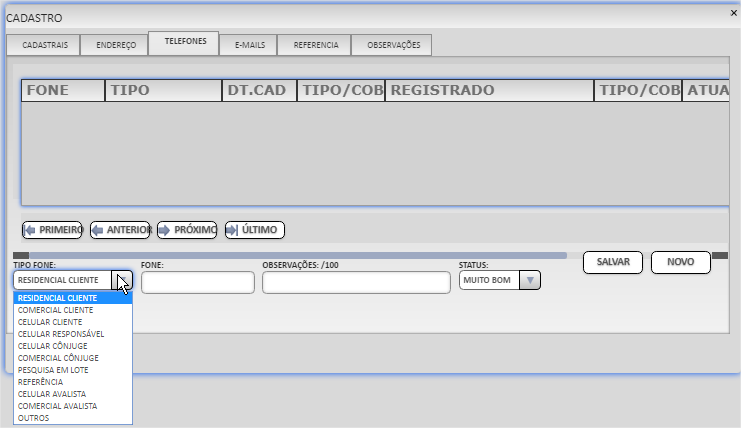Choose Outros from phone type list
The width and height of the screenshot is (741, 428).
(x=33, y=418)
